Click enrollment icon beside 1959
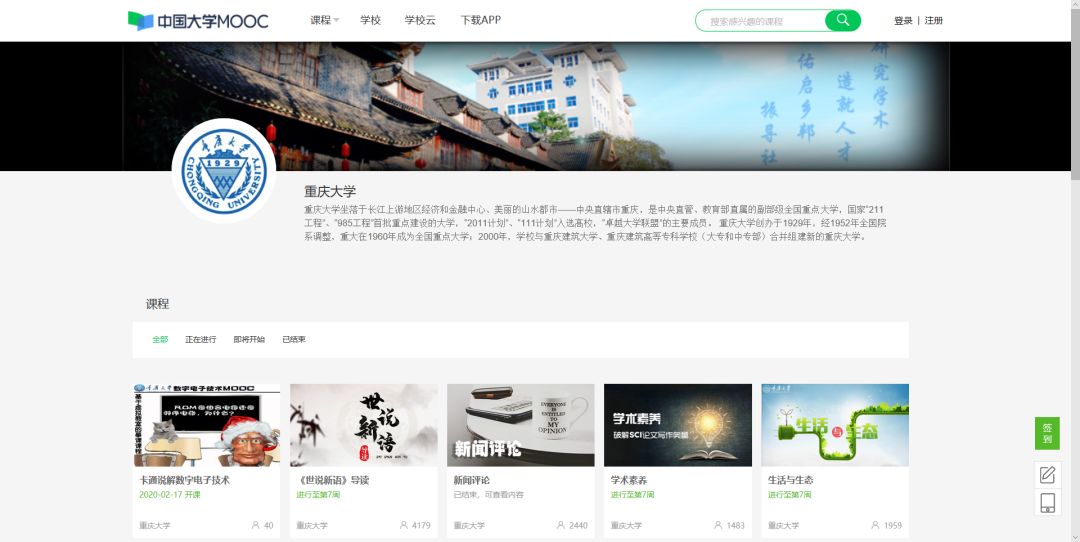The image size is (1080, 542). click(x=875, y=525)
